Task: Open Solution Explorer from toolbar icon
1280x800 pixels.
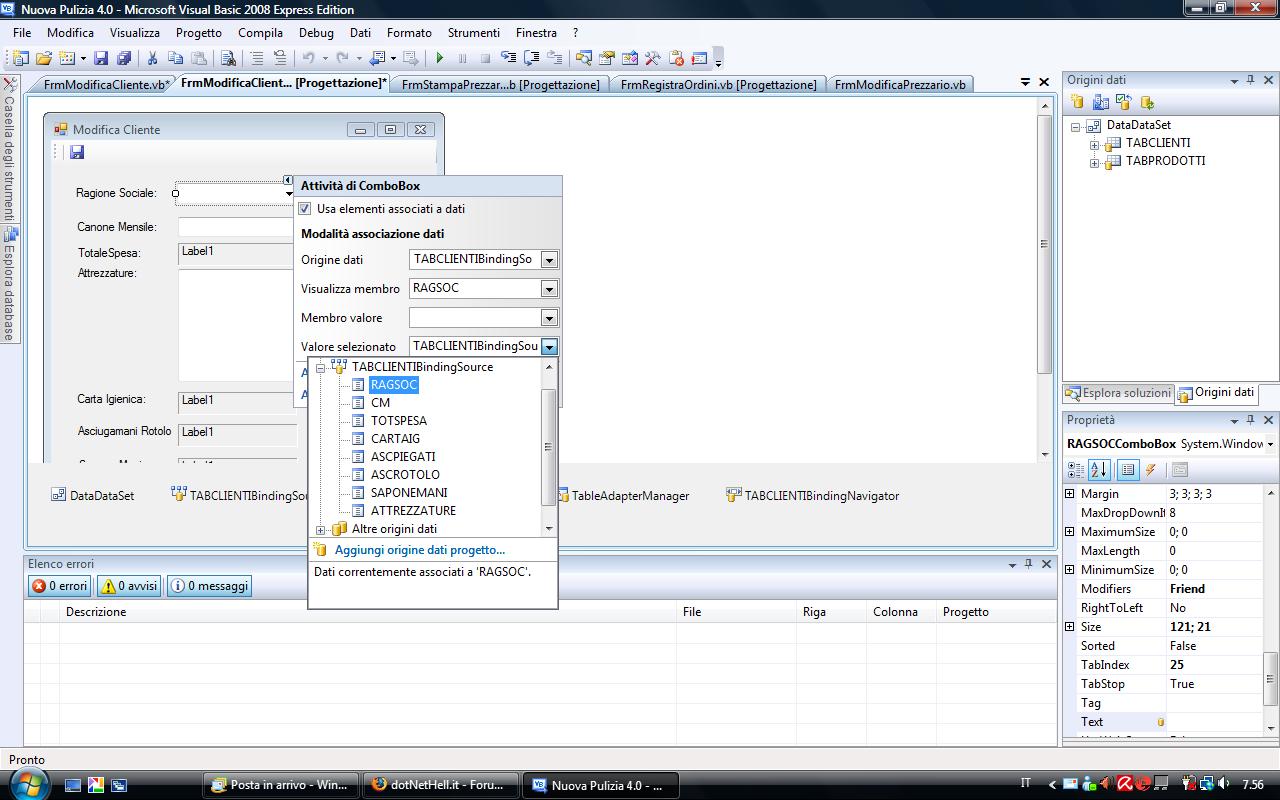Action: pos(583,58)
